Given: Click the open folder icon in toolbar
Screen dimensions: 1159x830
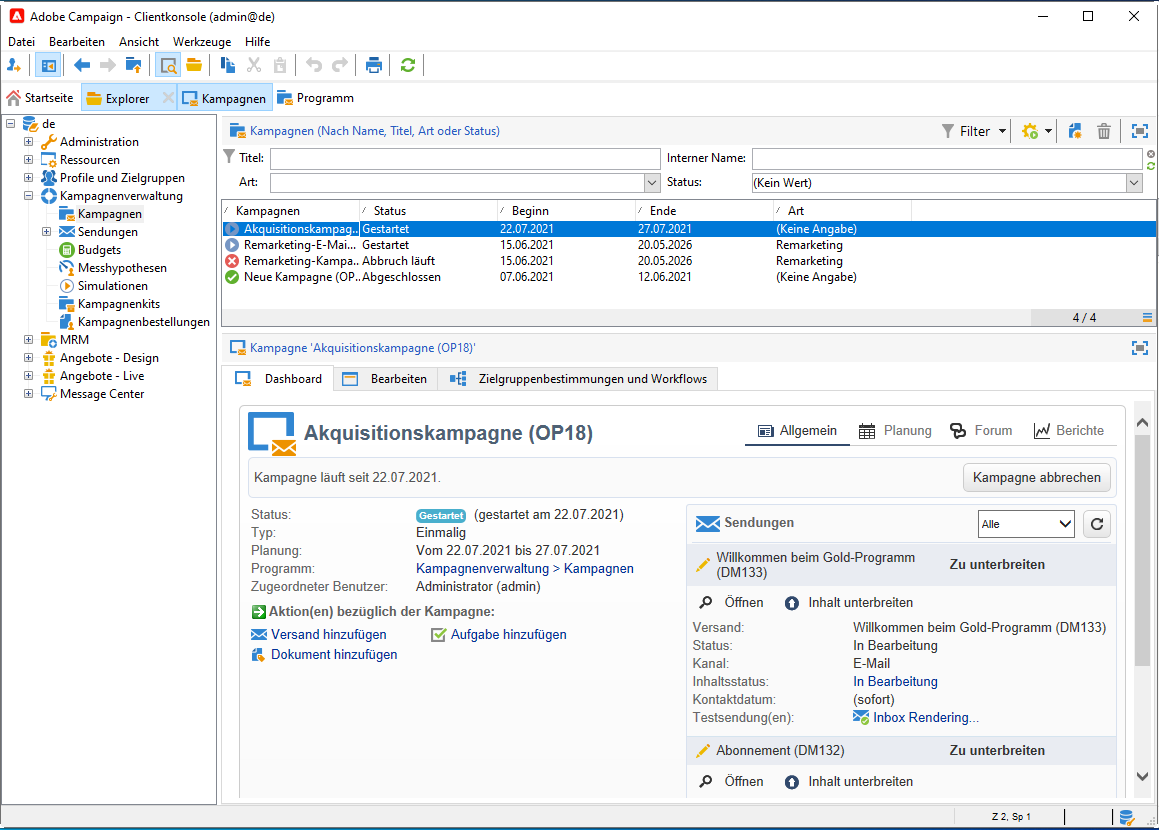Looking at the screenshot, I should (x=194, y=66).
